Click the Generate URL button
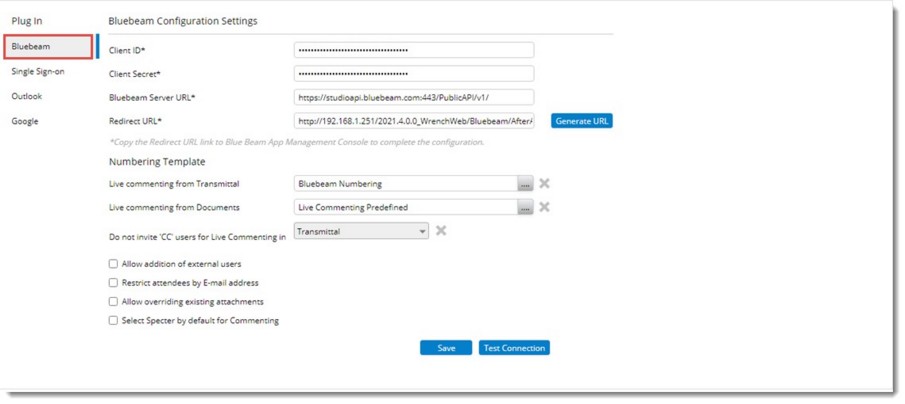905x404 pixels. (x=582, y=121)
